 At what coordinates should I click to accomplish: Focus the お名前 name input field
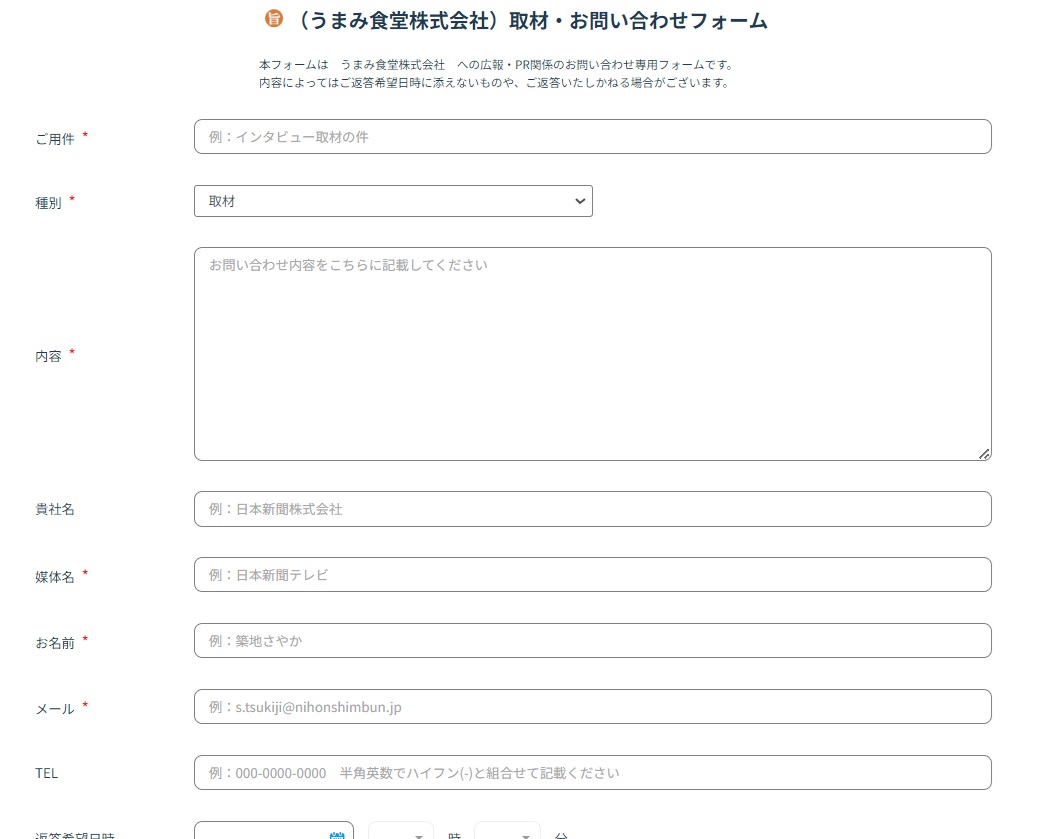(x=592, y=641)
